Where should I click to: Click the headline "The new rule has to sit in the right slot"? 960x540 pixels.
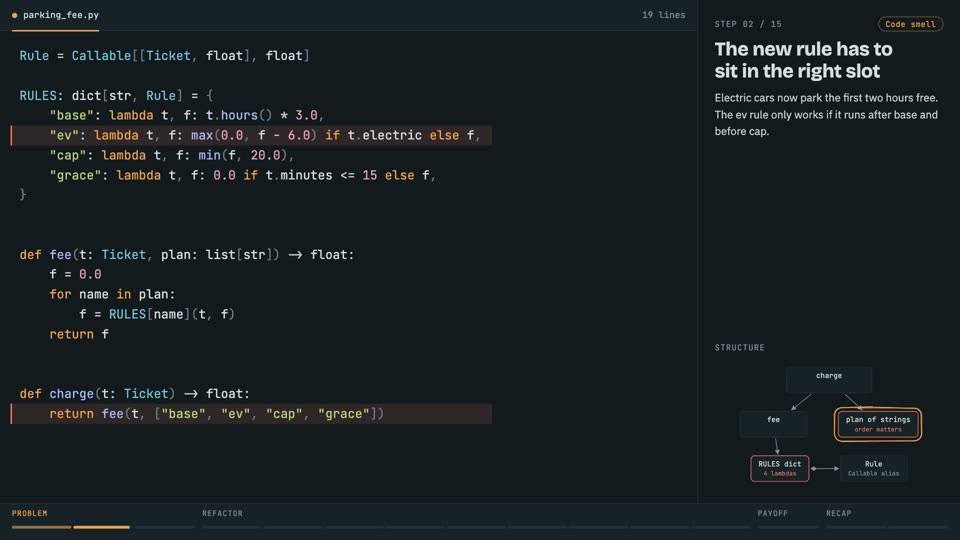[x=803, y=60]
